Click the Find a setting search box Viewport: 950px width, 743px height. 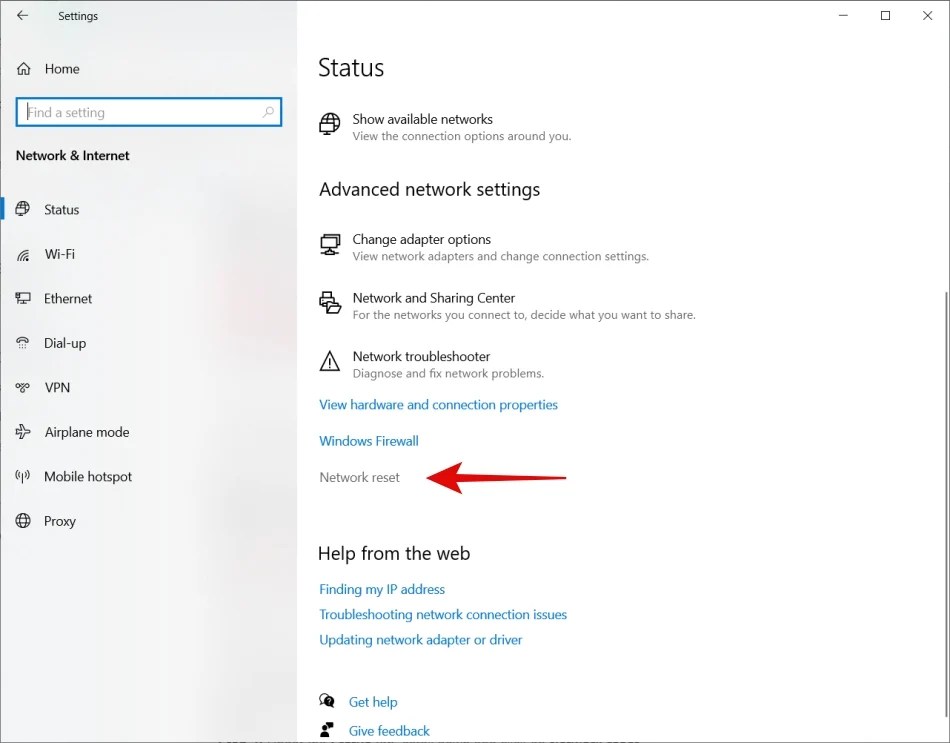[148, 112]
